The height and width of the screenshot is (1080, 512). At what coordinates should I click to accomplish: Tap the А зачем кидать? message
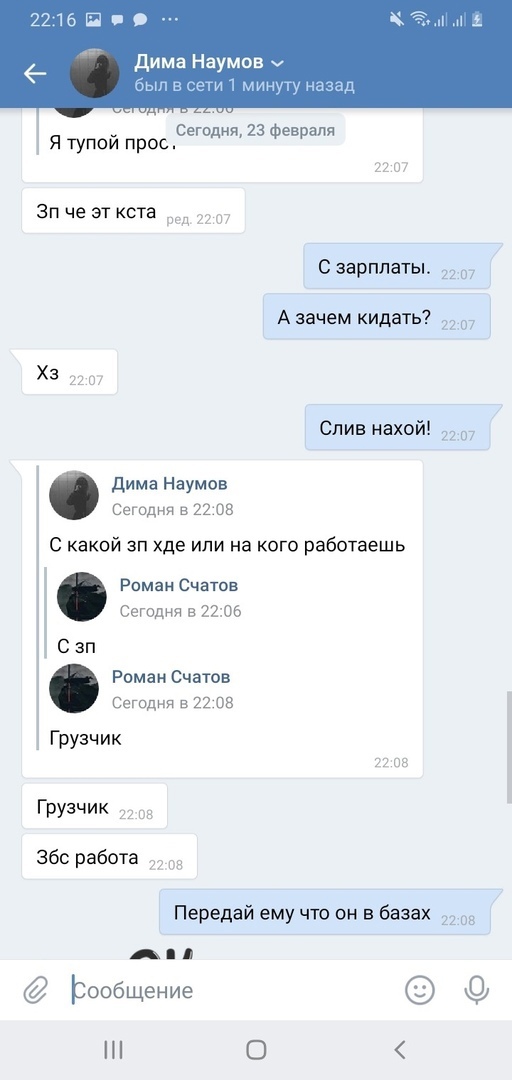(376, 316)
